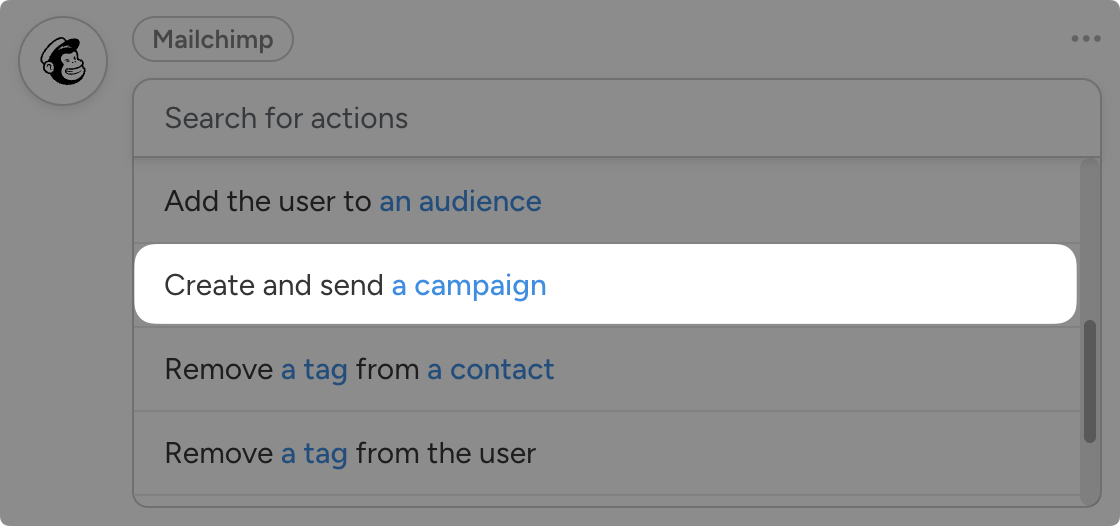Click "a tag" link in the contact row
This screenshot has width=1120, height=526.
tap(314, 370)
